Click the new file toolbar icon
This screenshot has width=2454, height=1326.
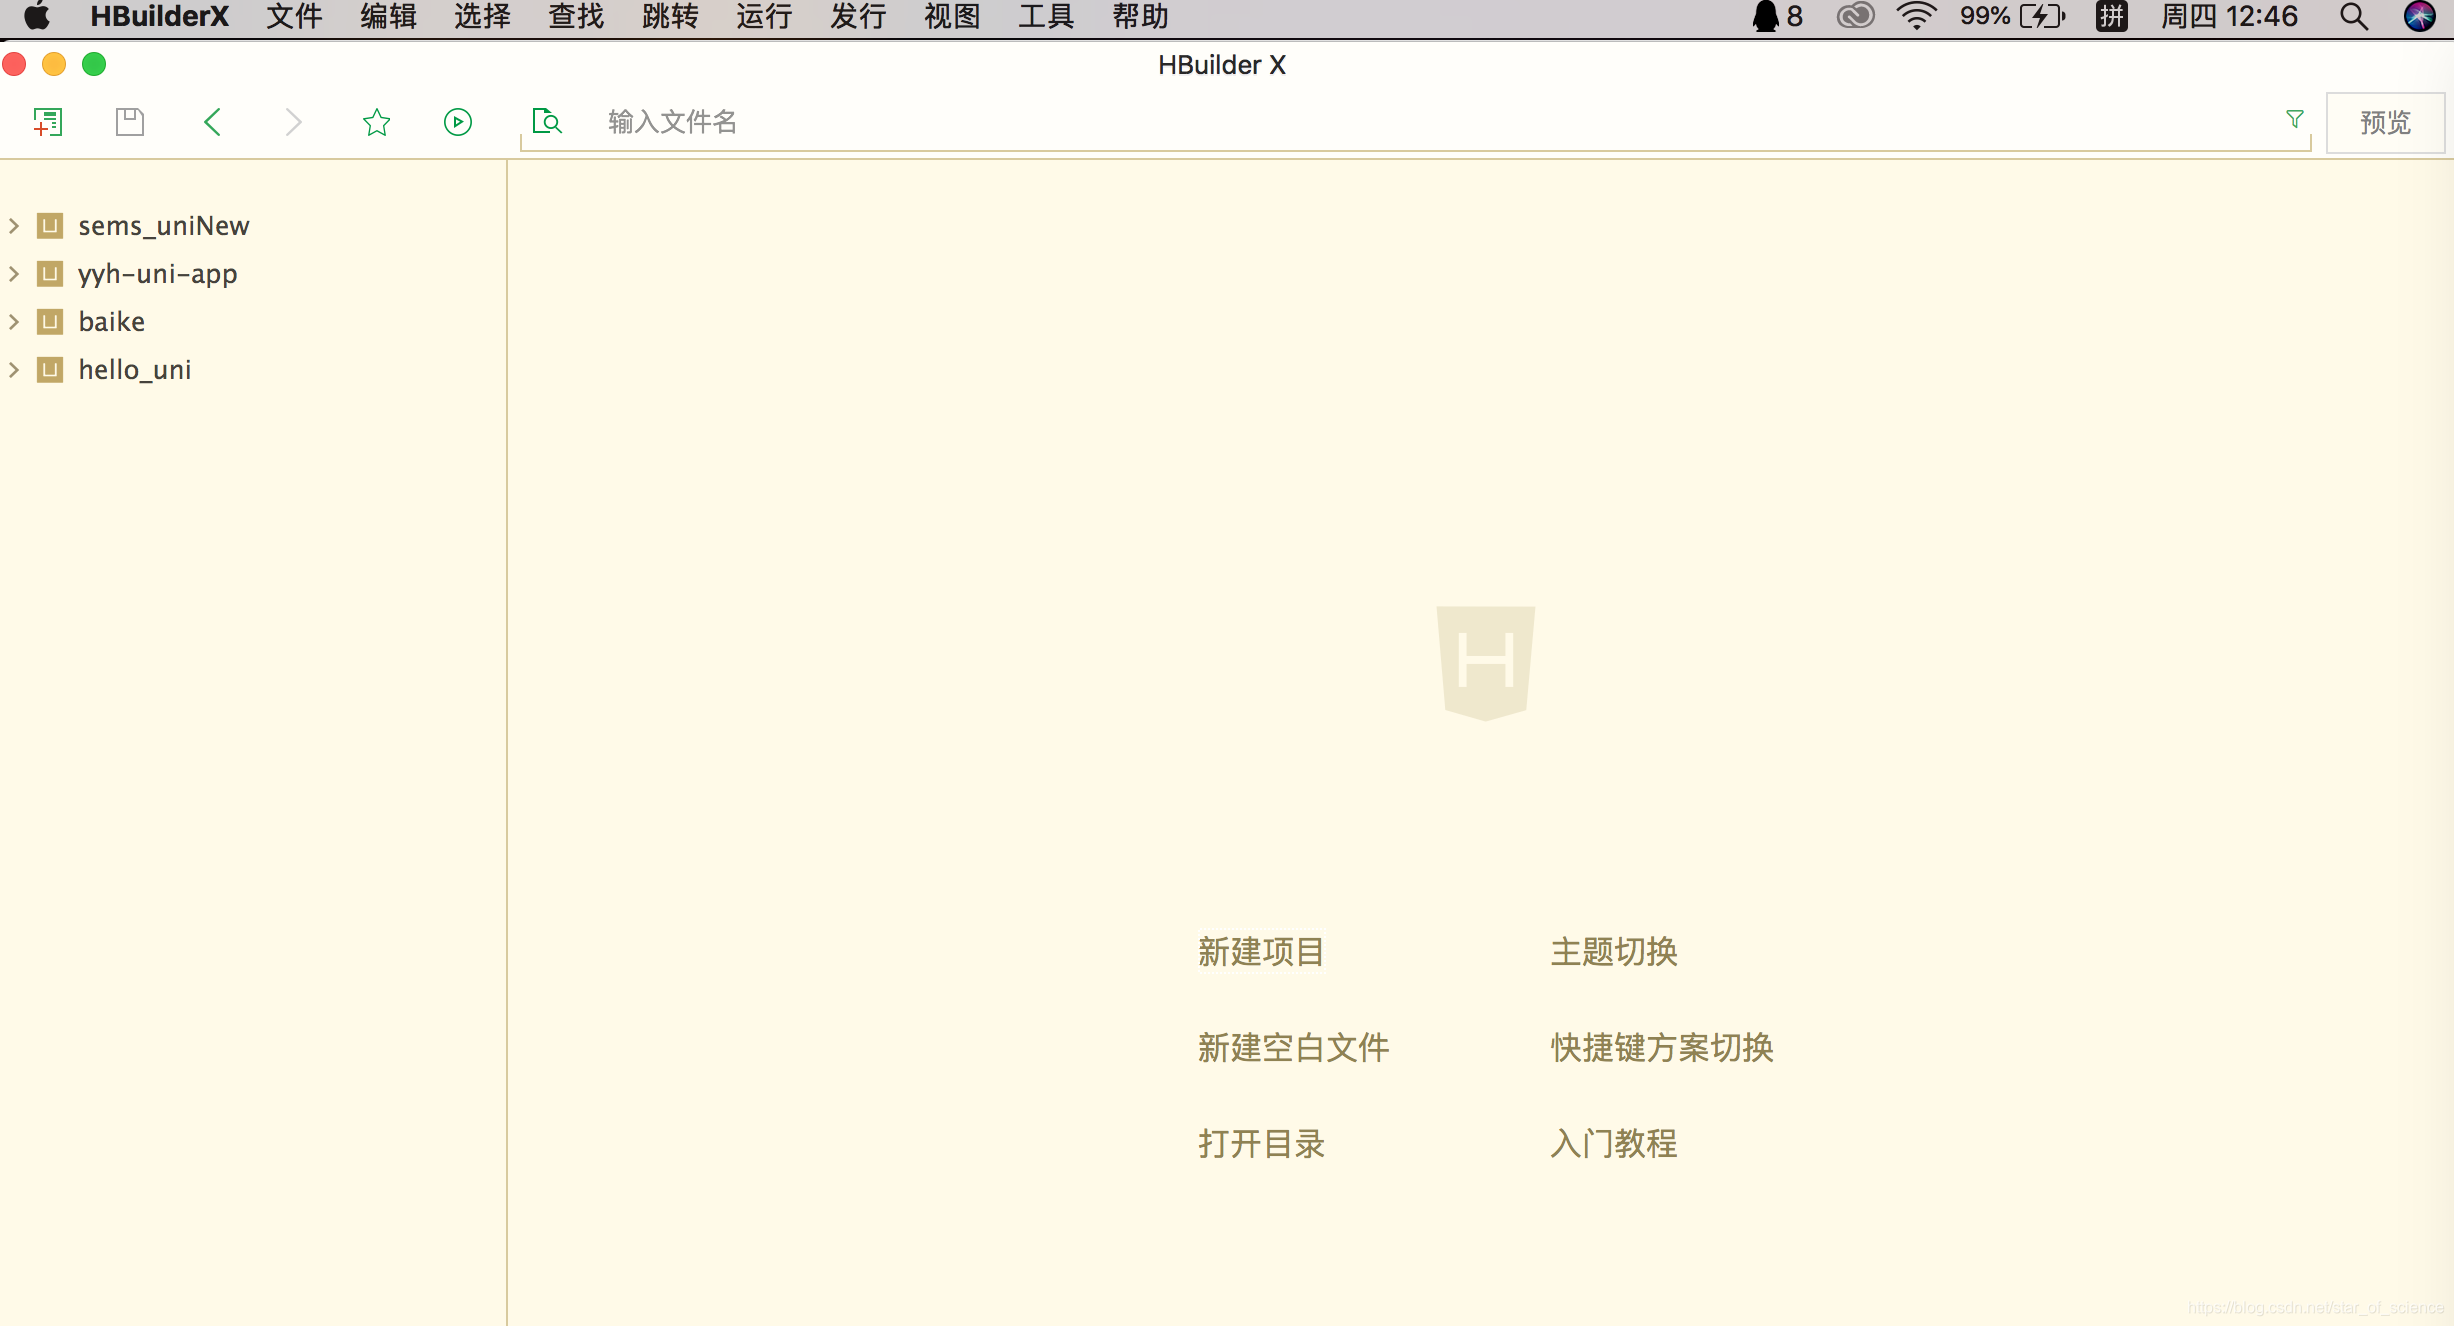tap(47, 122)
